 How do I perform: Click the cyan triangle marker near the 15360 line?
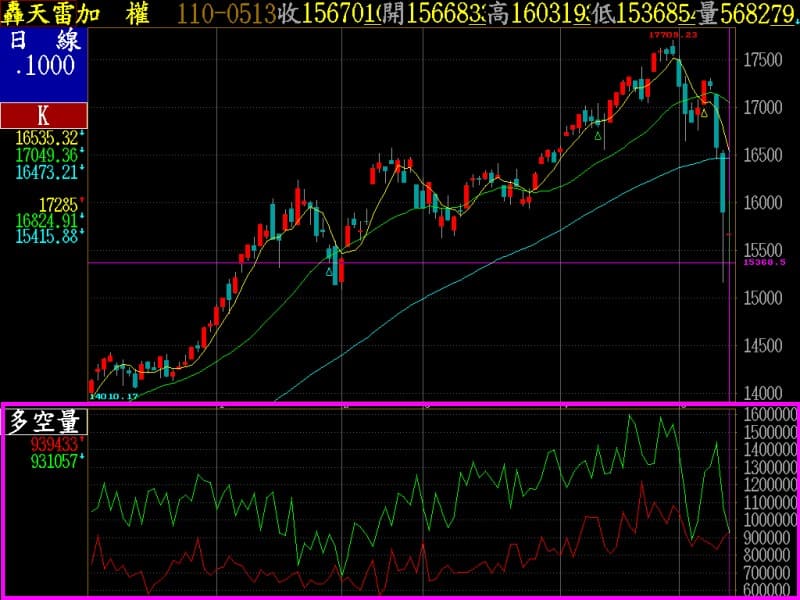329,270
